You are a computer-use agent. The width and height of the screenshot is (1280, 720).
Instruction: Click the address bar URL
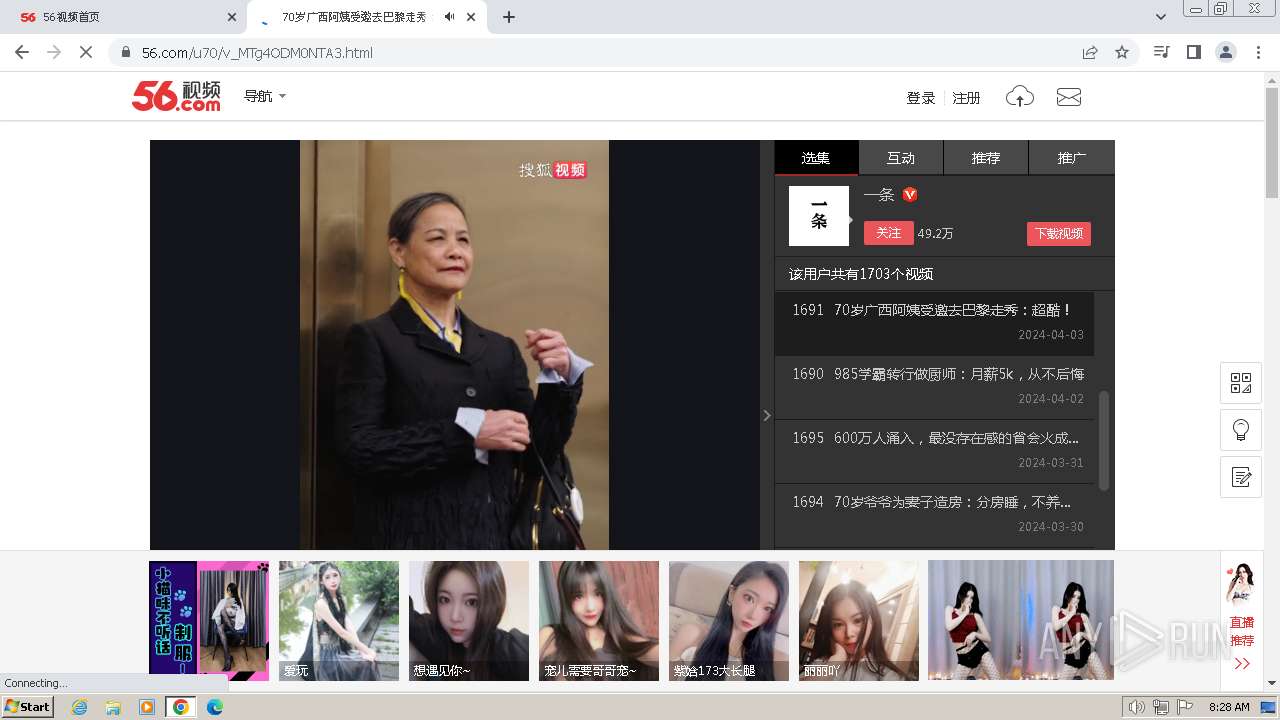[257, 53]
